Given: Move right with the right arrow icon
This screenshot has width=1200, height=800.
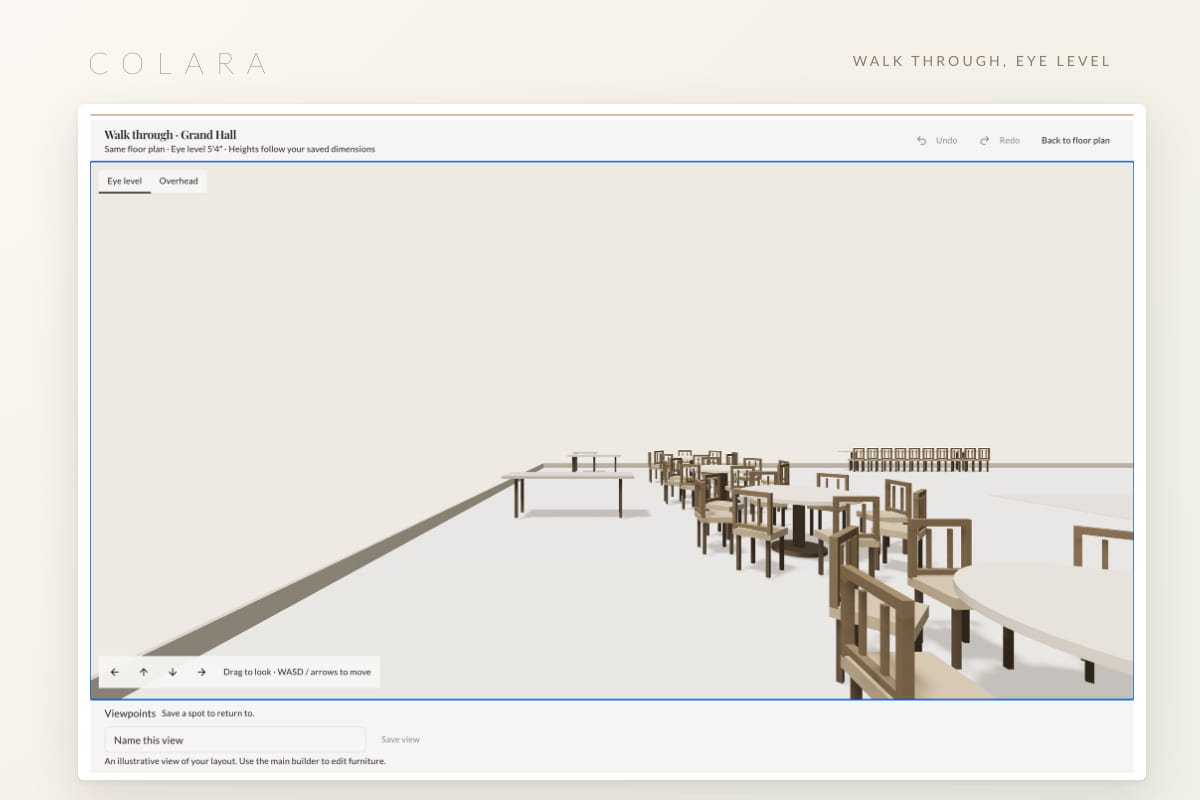Looking at the screenshot, I should pos(202,672).
